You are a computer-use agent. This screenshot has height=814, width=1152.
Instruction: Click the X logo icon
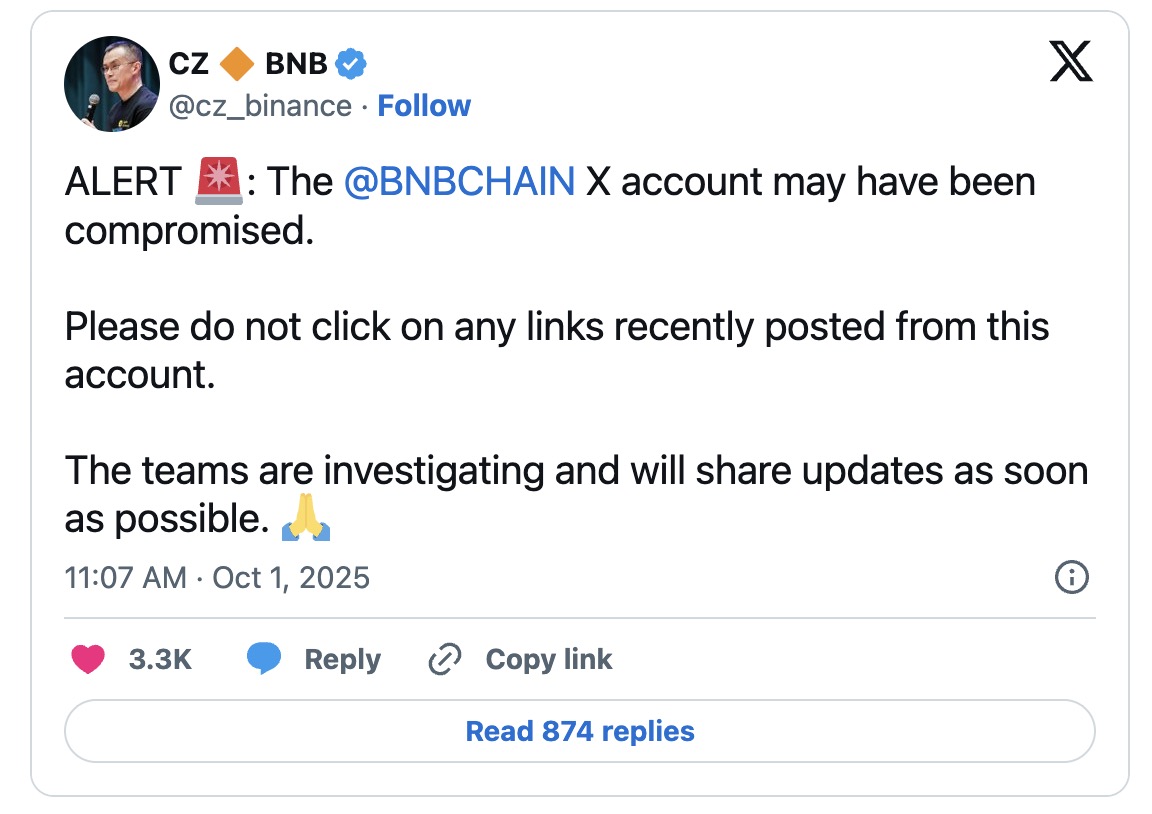[1071, 65]
